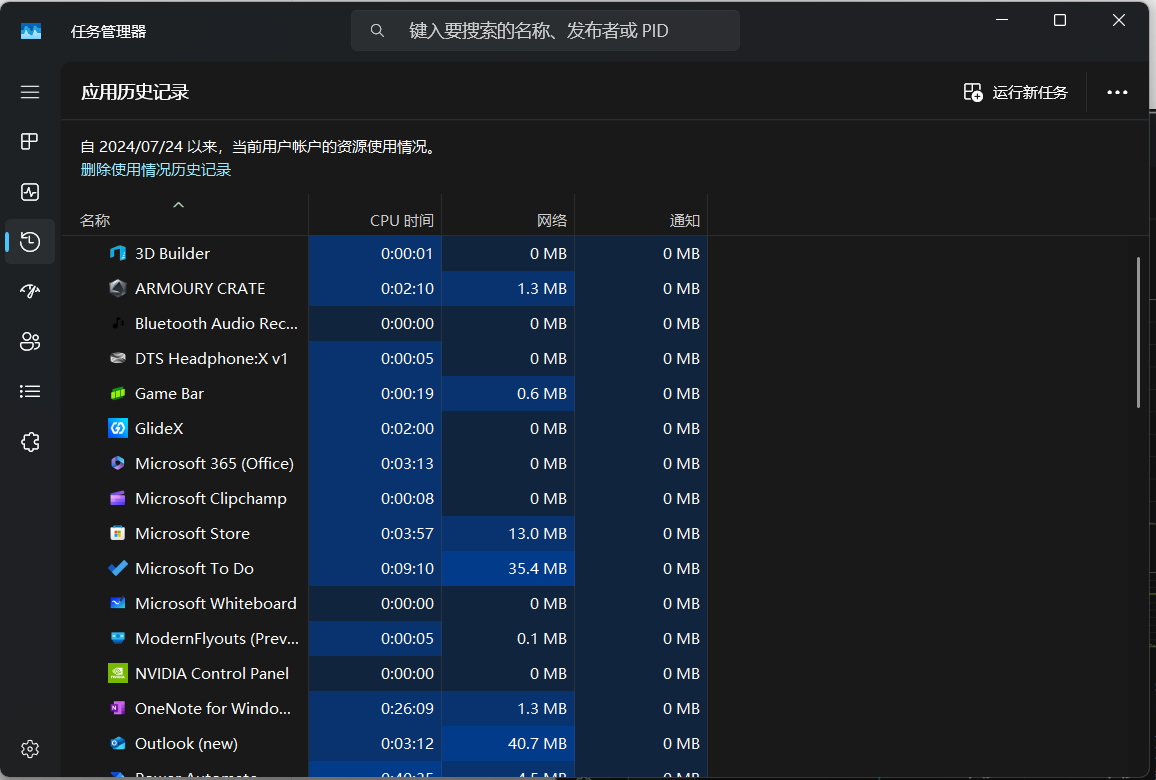Image resolution: width=1156 pixels, height=780 pixels.
Task: Click 运行新任务 button
Action: point(1015,92)
